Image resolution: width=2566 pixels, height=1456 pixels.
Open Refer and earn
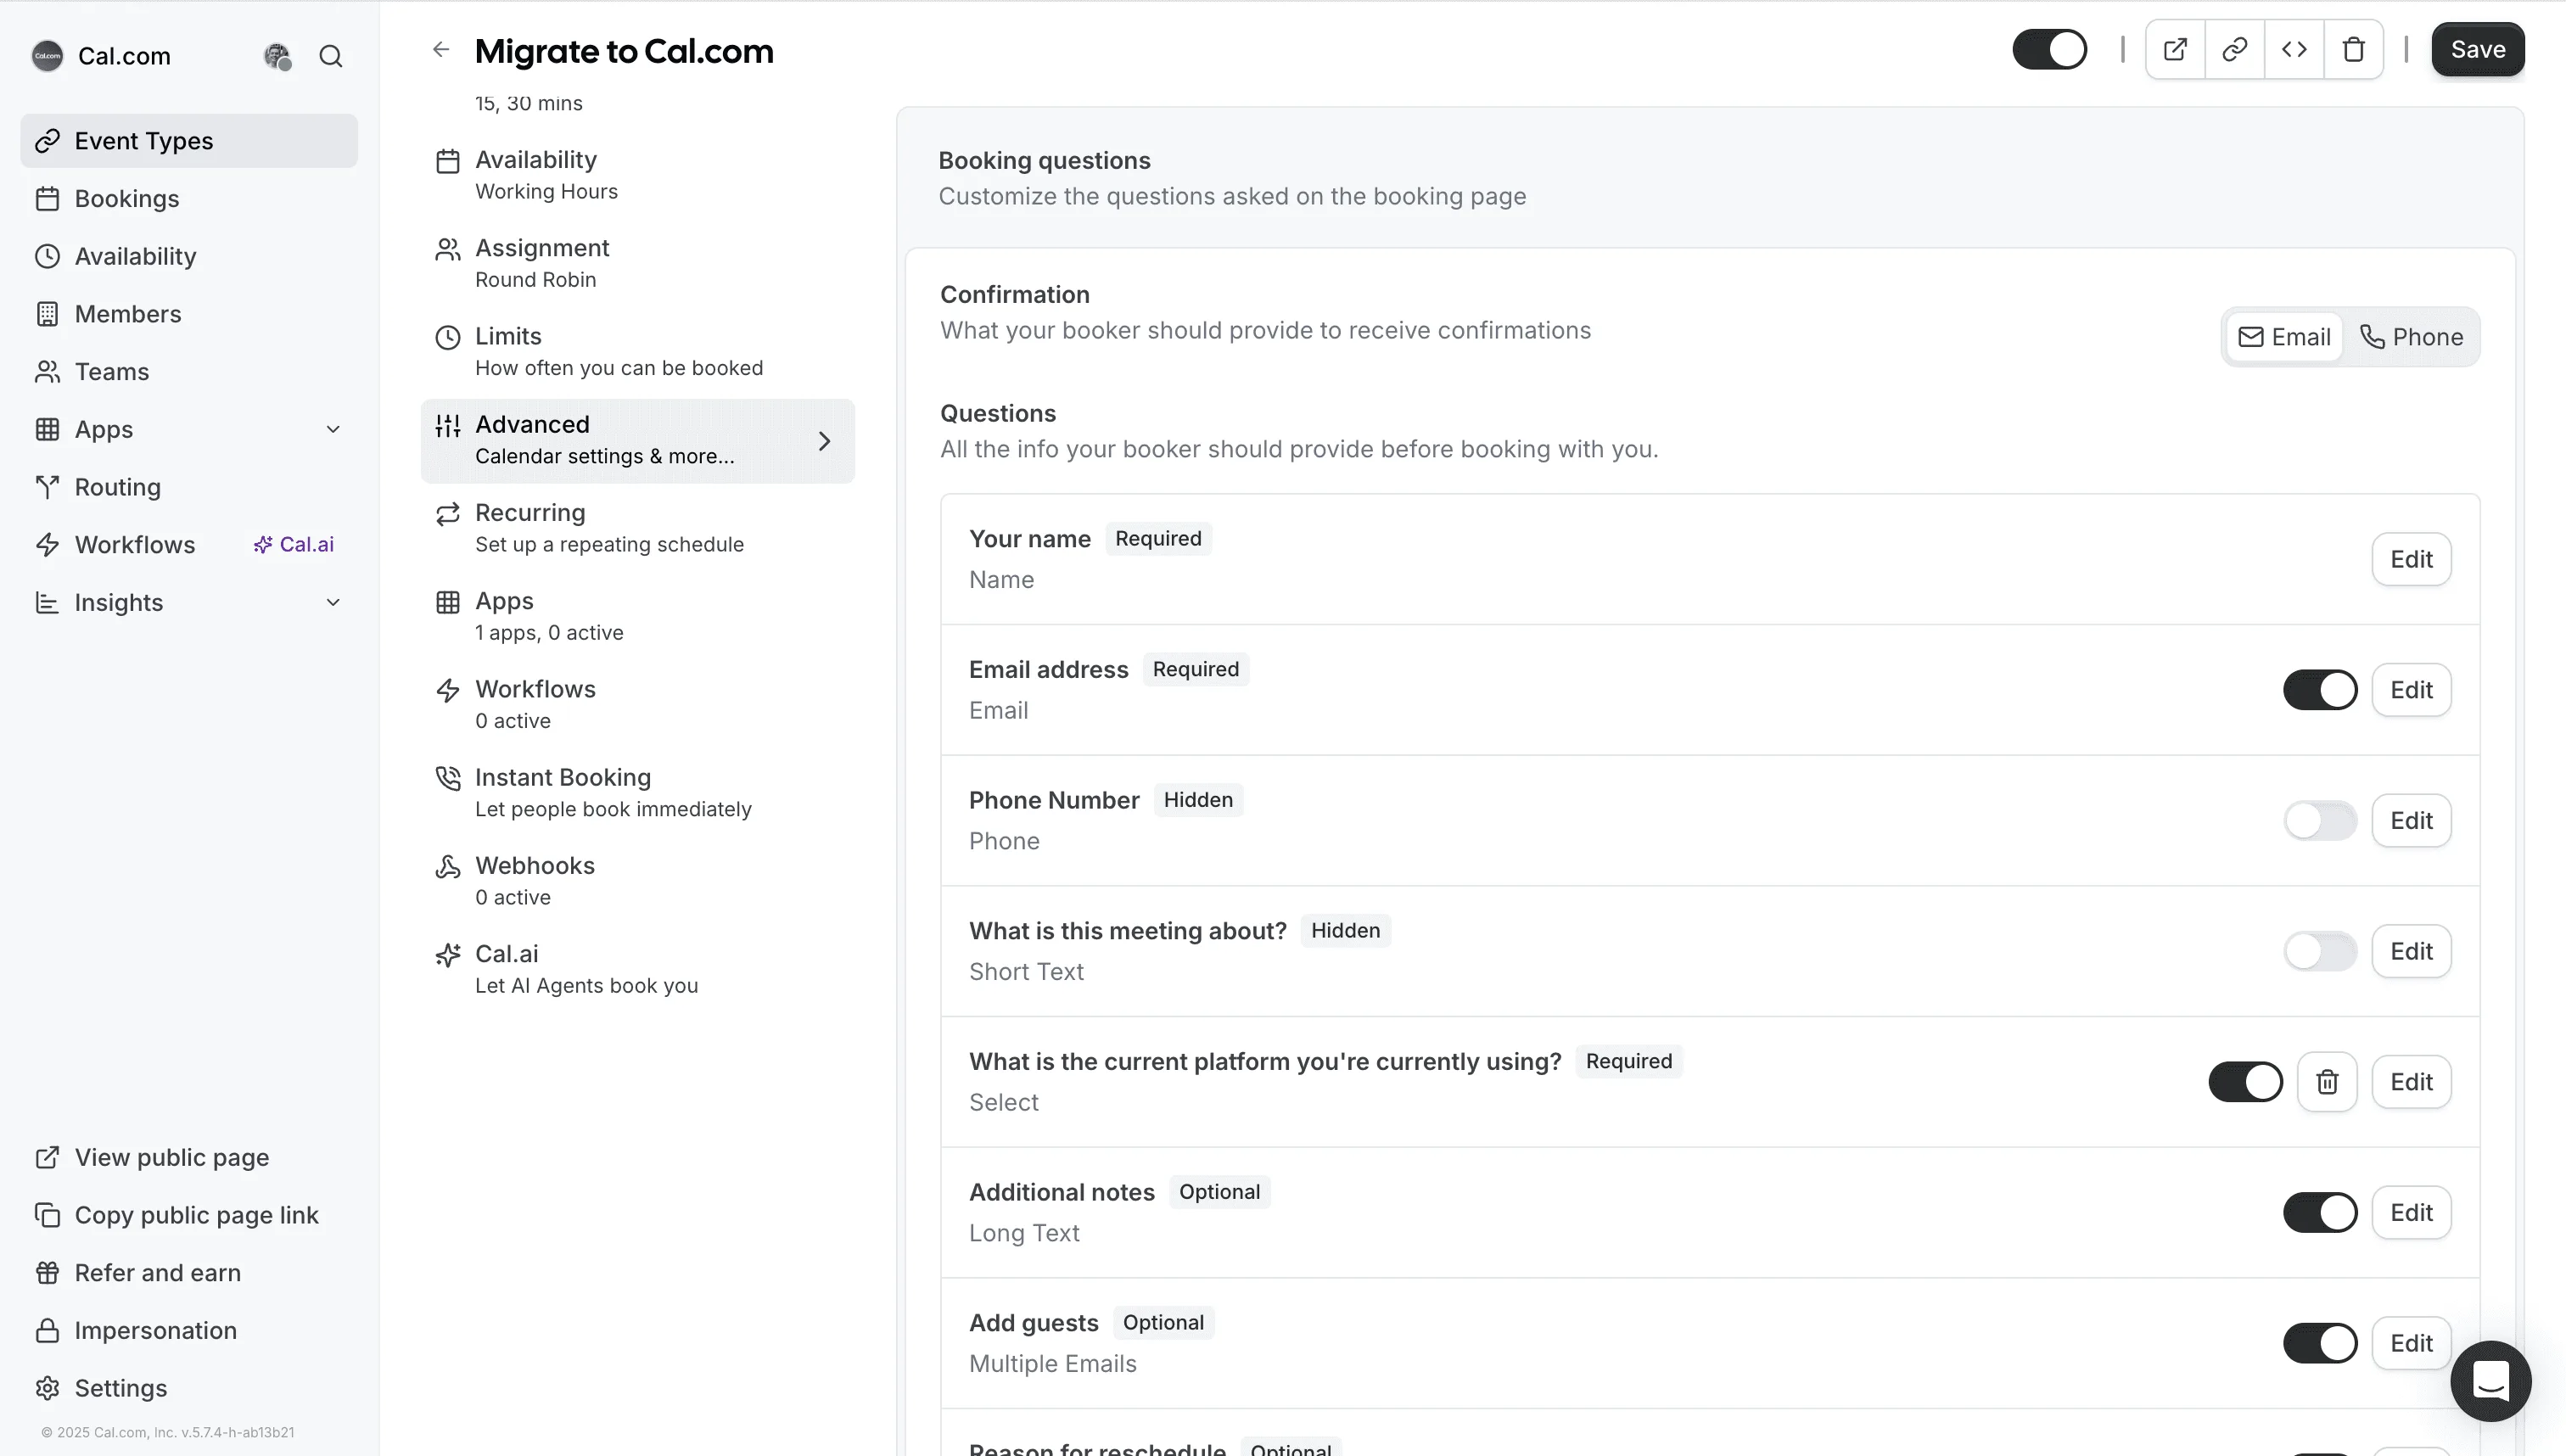point(189,1273)
